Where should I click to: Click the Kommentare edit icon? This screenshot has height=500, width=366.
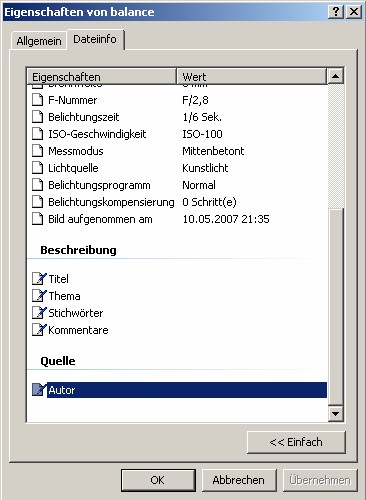(39, 330)
